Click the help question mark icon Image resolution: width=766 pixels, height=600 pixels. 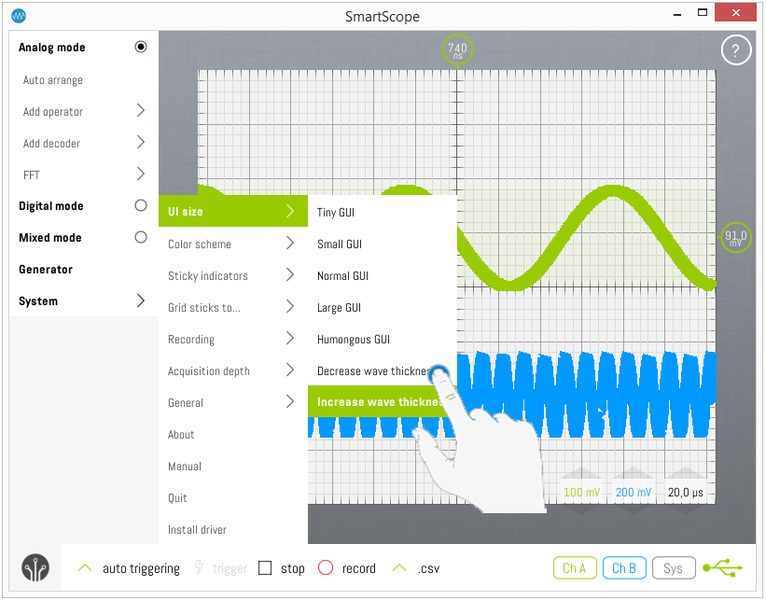735,51
